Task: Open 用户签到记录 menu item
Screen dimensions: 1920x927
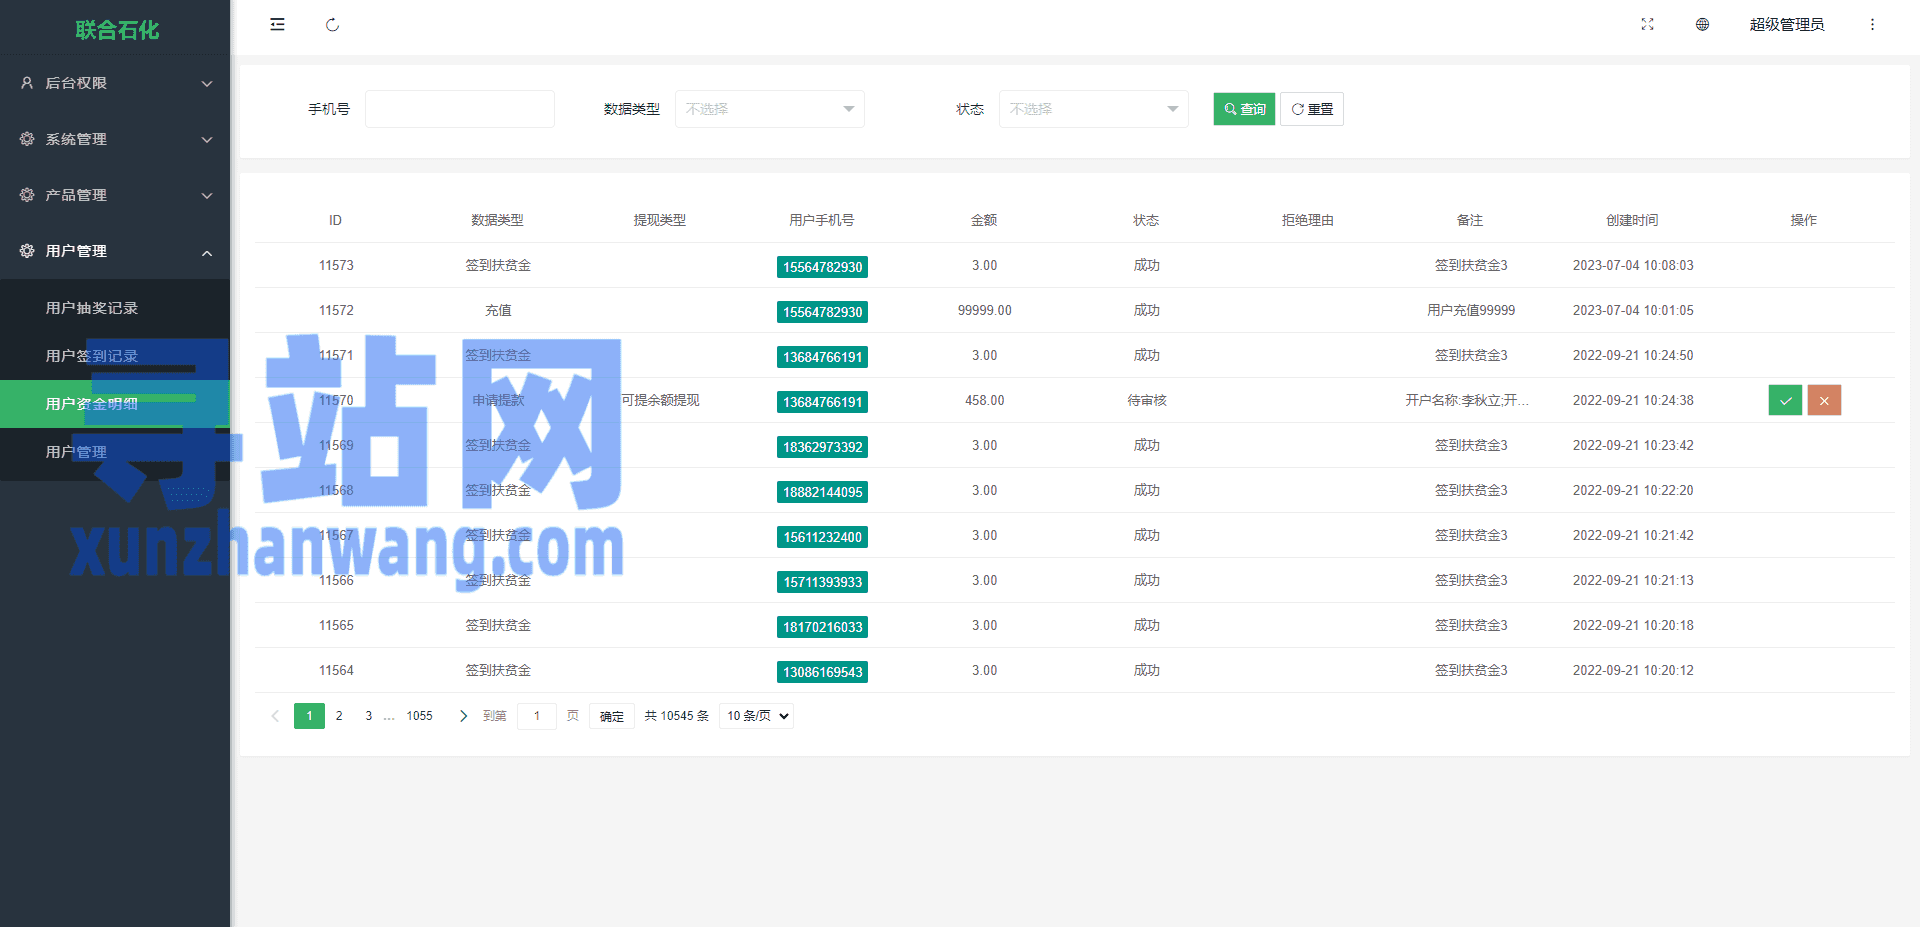Action: [115, 356]
